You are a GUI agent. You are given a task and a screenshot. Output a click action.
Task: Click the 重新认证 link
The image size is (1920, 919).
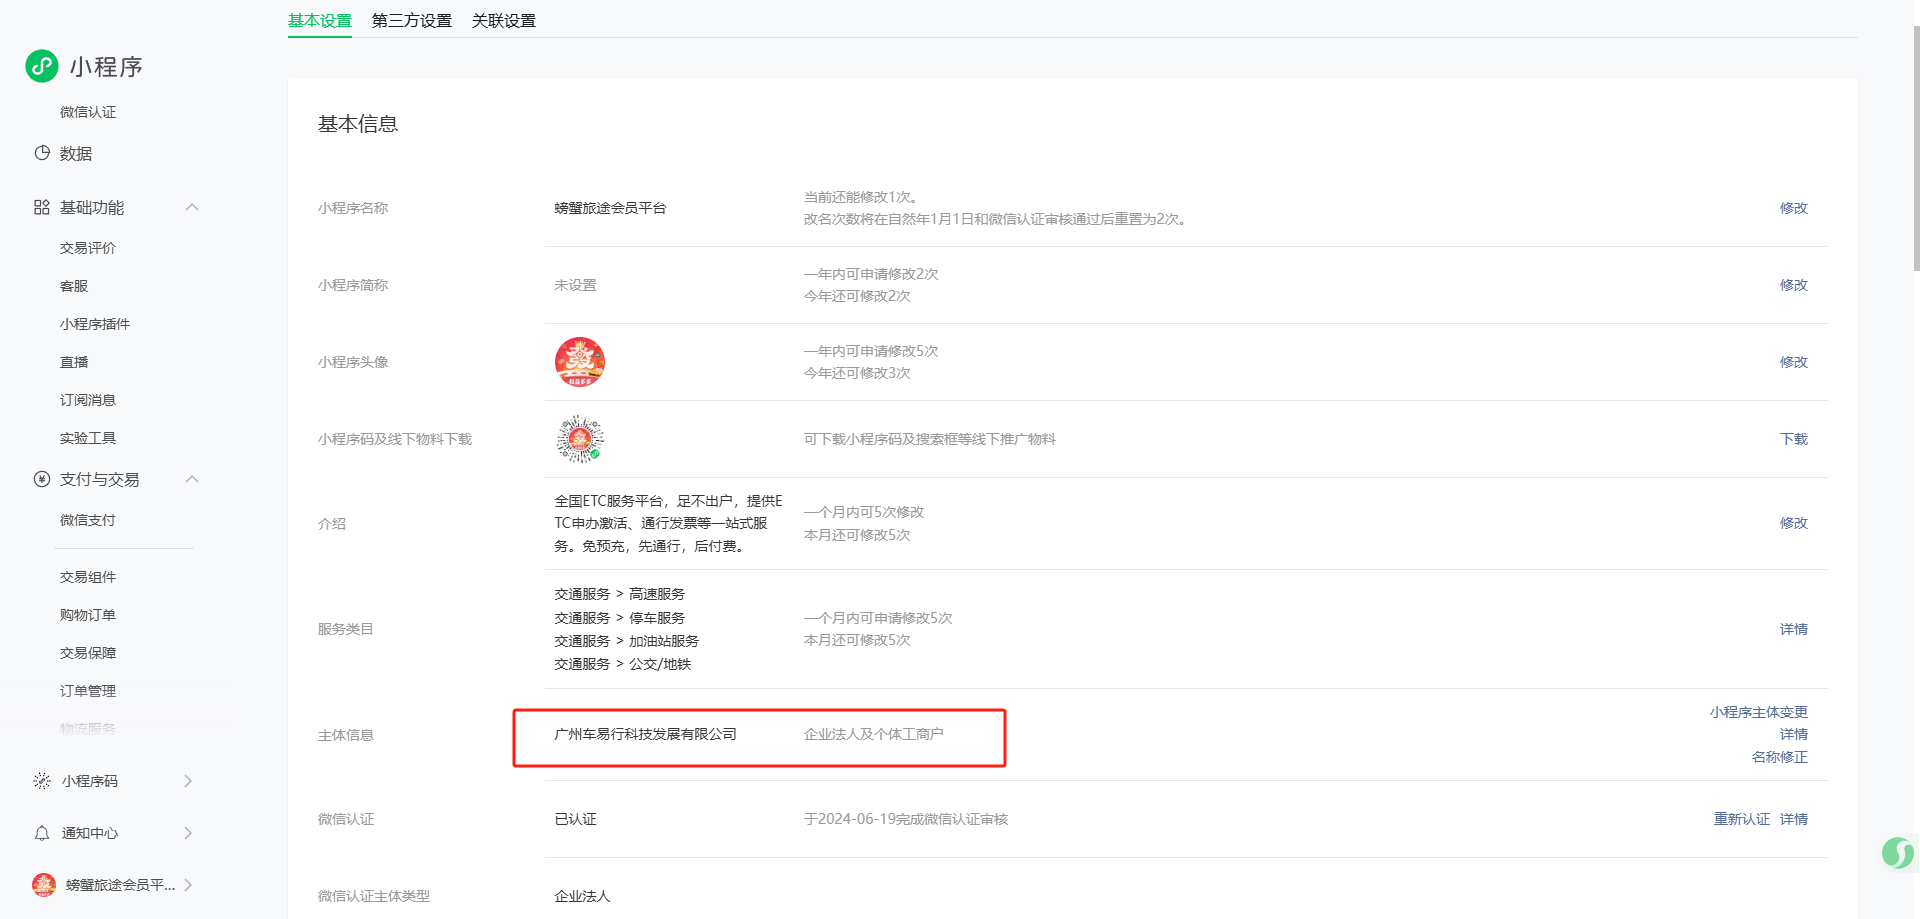1742,819
